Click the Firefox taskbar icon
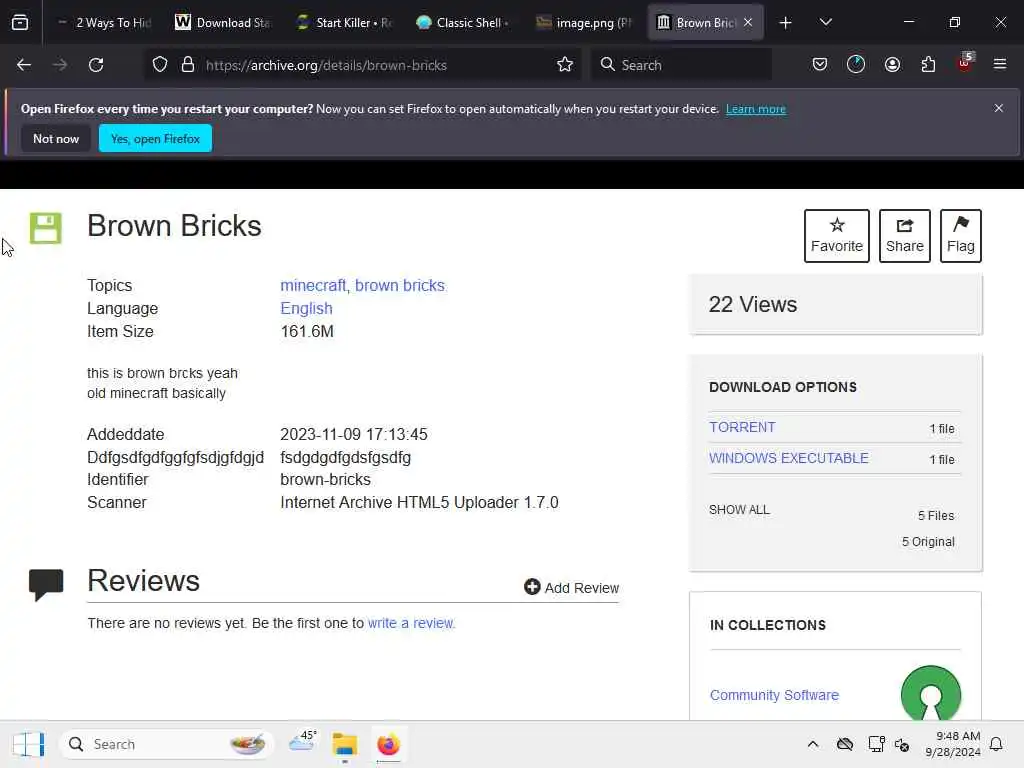Viewport: 1024px width, 768px height. click(389, 744)
